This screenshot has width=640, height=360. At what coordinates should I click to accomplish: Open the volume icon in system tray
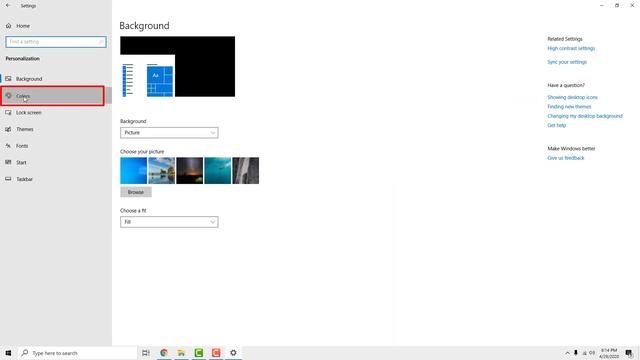coord(592,353)
